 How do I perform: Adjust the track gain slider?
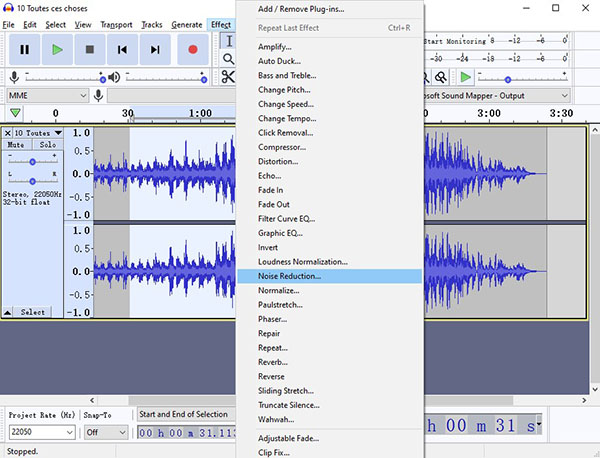click(33, 162)
